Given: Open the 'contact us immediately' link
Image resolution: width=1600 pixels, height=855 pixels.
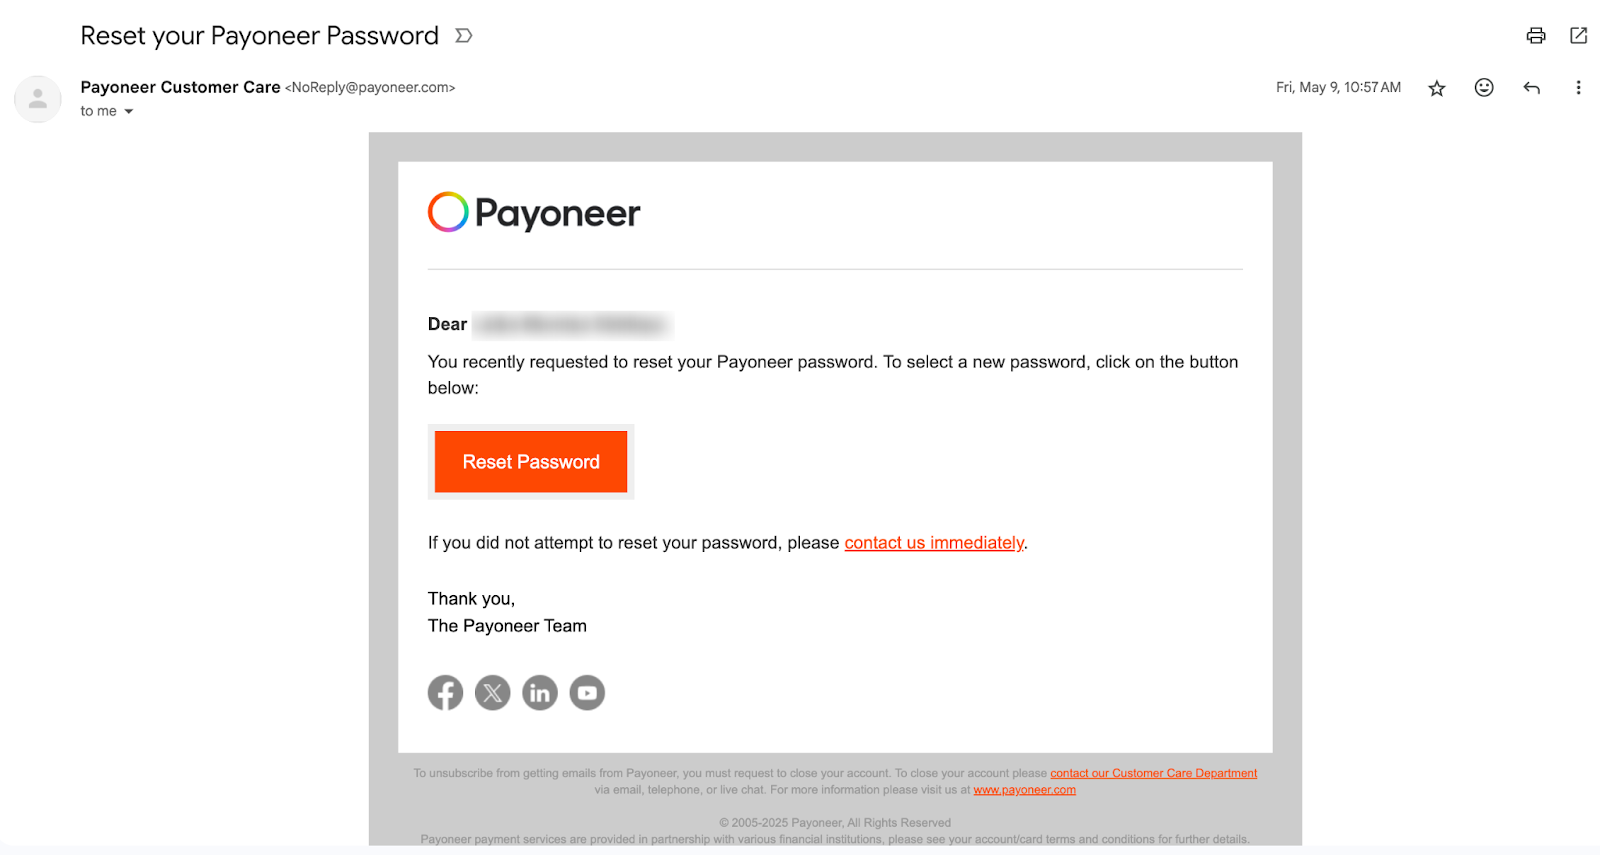Looking at the screenshot, I should (x=932, y=543).
